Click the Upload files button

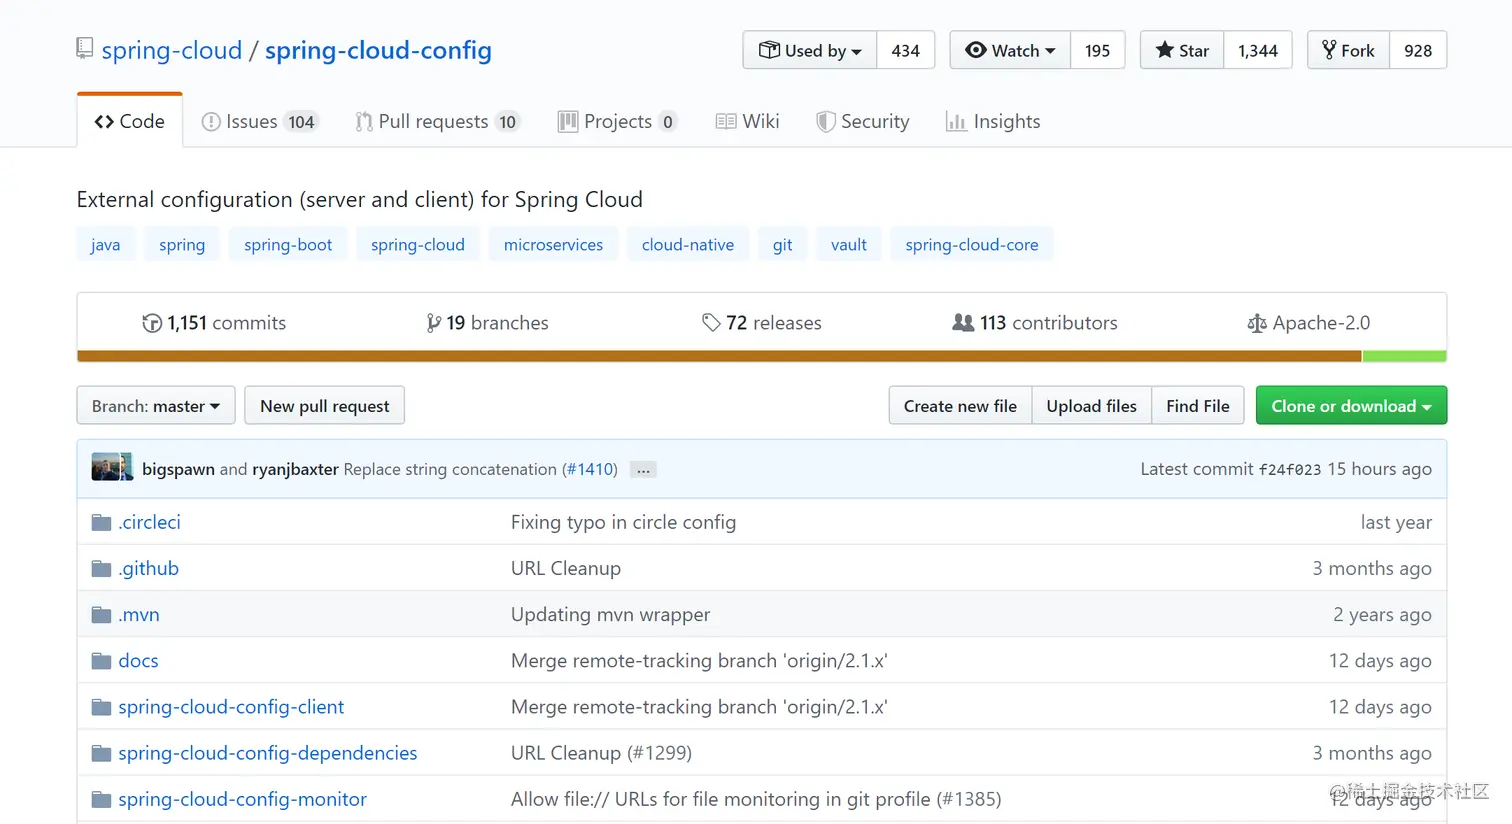click(1092, 405)
